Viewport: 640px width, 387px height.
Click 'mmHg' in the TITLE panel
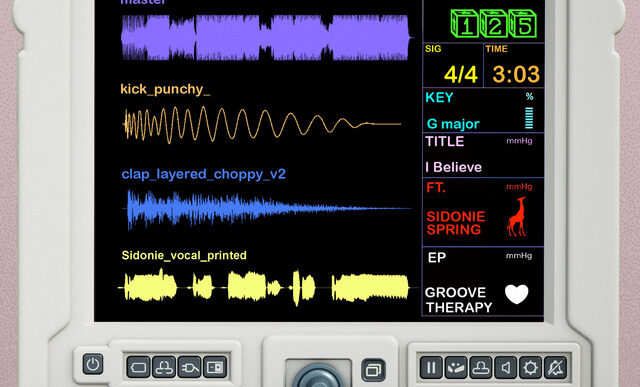pyautogui.click(x=519, y=141)
